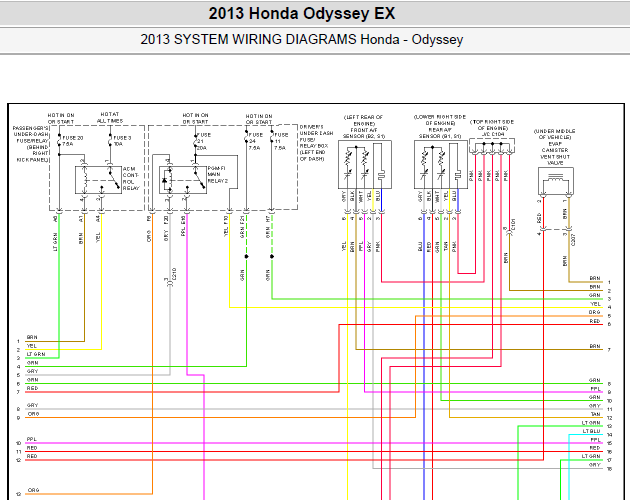630x500 pixels.
Task: Click the "REAR A/F SENSOR (B1, S1)" label
Action: point(440,133)
